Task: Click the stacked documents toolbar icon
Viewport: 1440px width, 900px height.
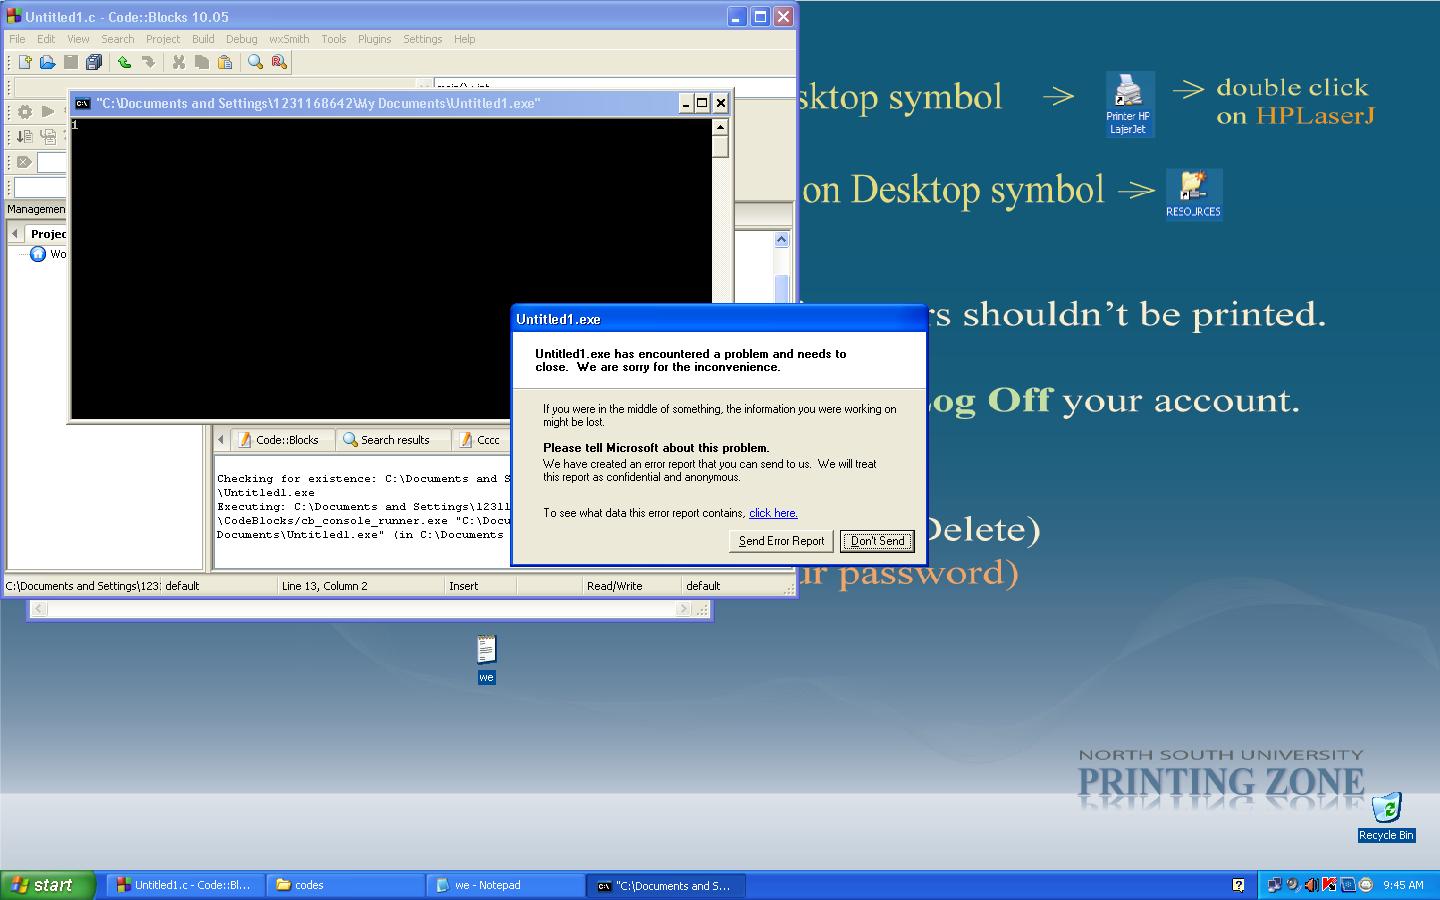Action: [47, 137]
